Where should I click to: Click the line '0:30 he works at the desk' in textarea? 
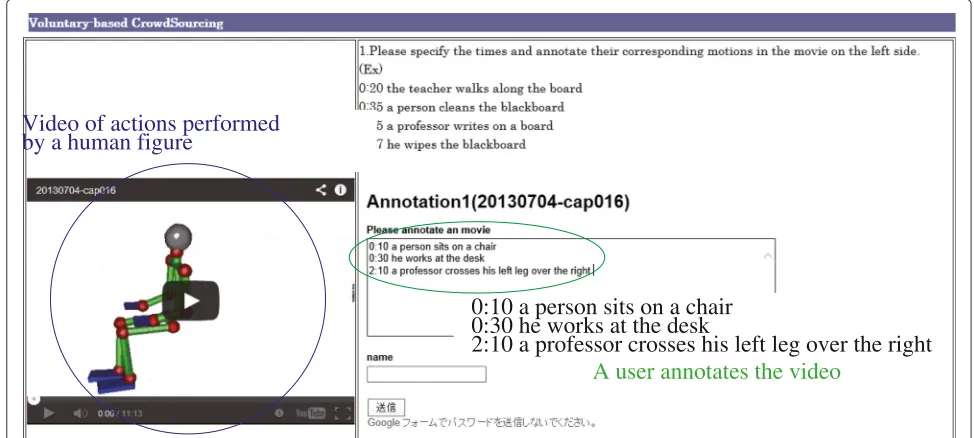tap(426, 258)
